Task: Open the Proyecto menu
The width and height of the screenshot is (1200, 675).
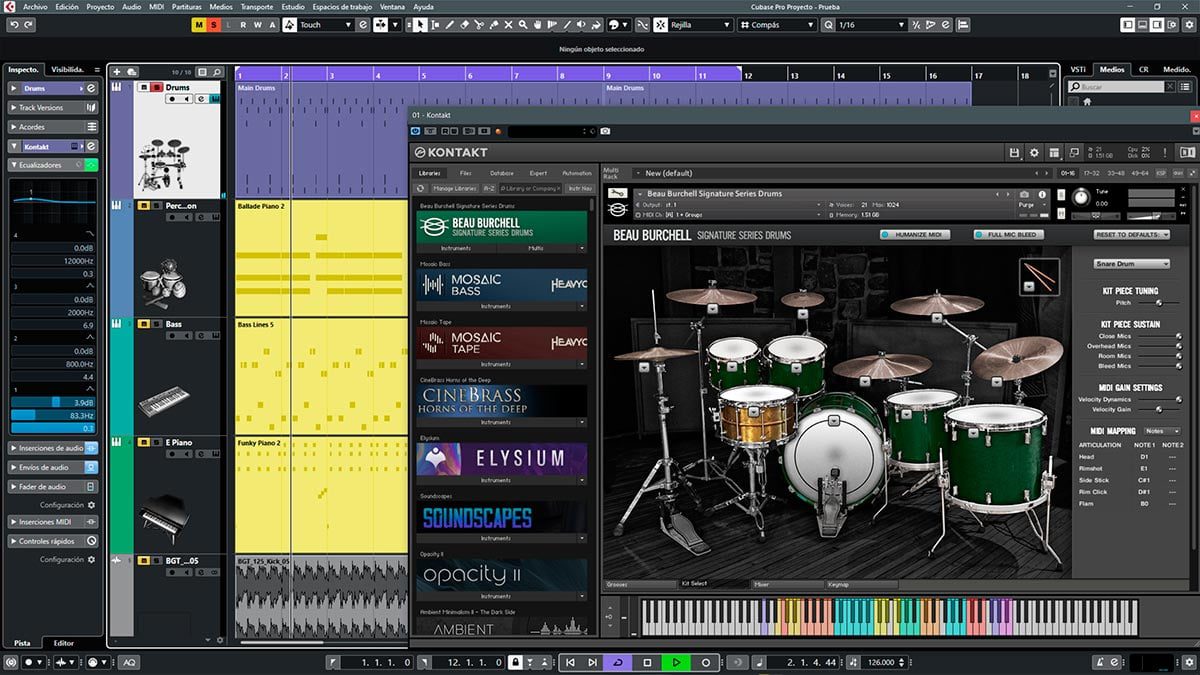Action: 100,6
